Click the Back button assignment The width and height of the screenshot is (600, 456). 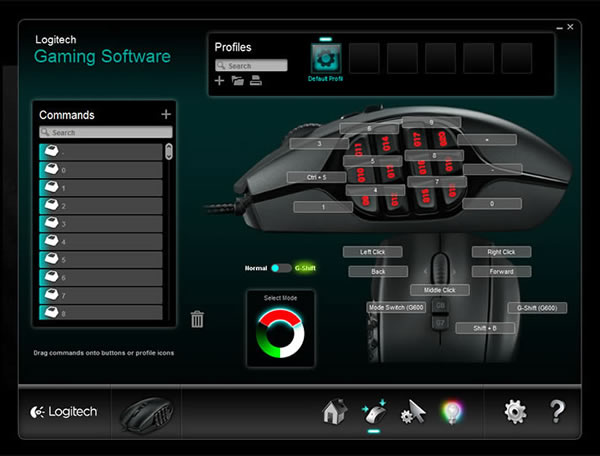click(x=378, y=271)
